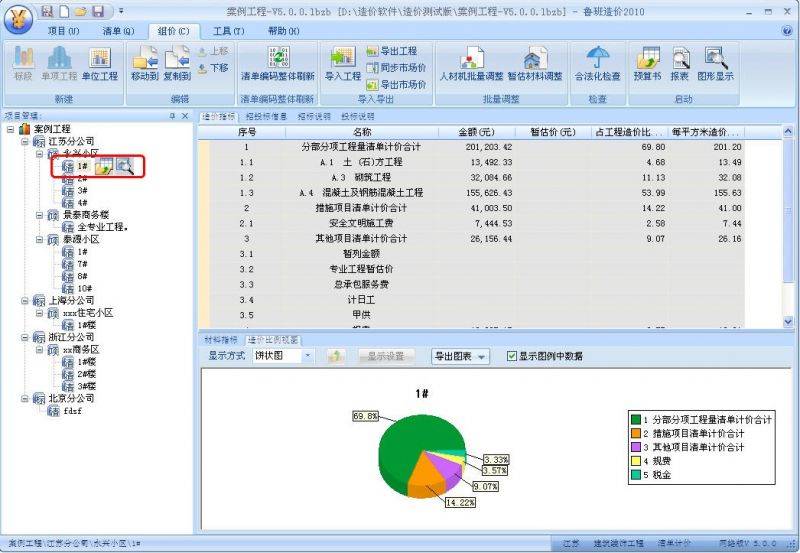Collapse the 案例工程 root node
The width and height of the screenshot is (800, 553).
tap(10, 130)
